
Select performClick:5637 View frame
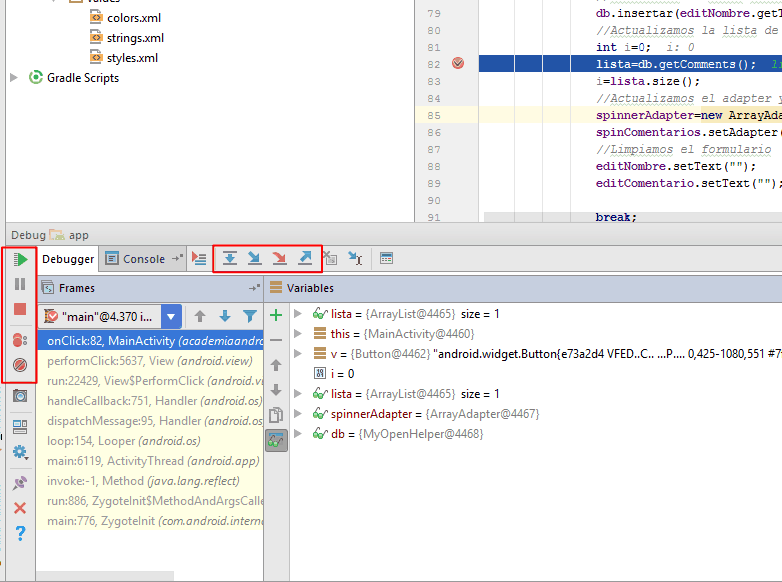pos(151,361)
